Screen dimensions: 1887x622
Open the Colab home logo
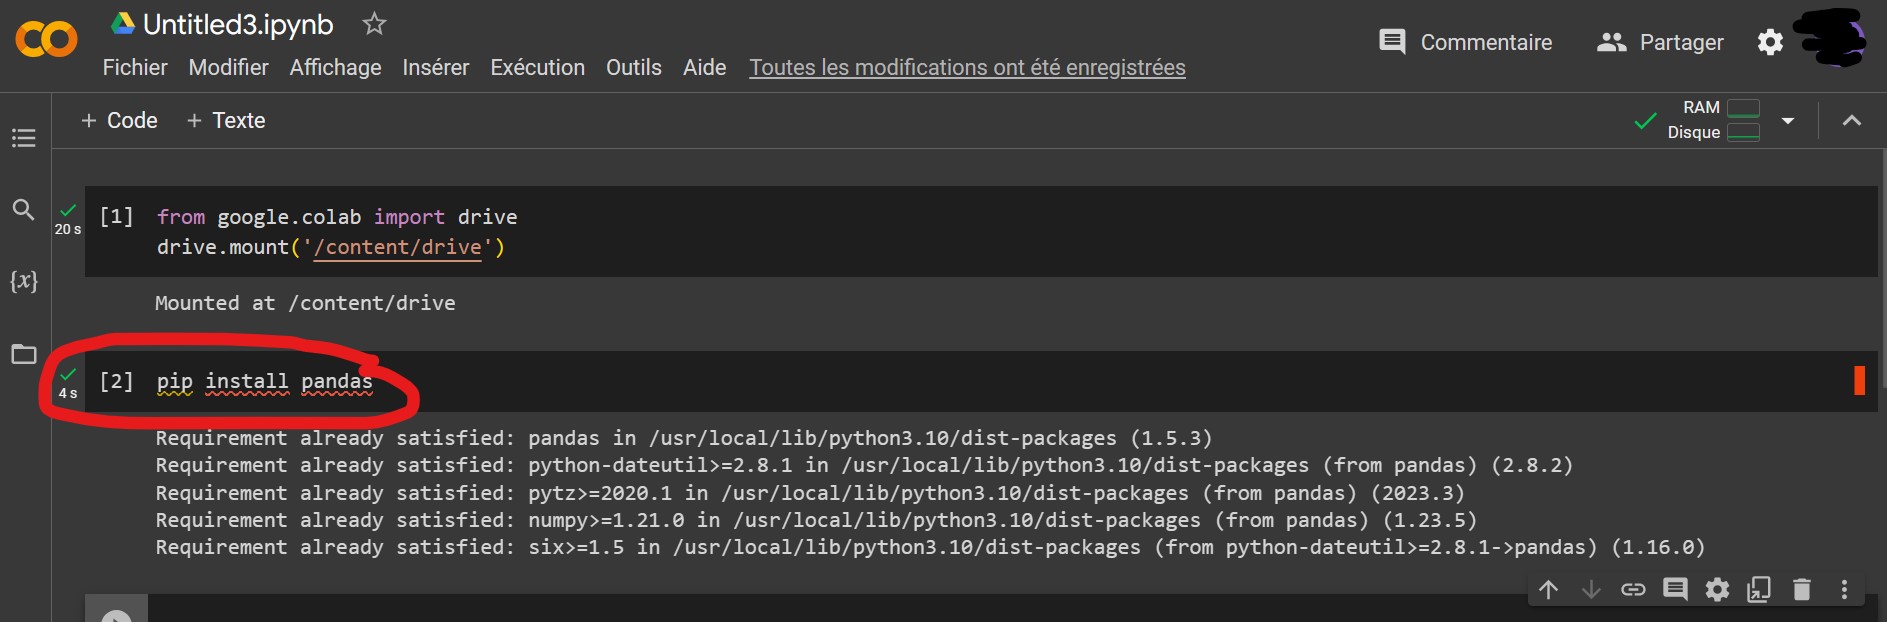tap(46, 39)
